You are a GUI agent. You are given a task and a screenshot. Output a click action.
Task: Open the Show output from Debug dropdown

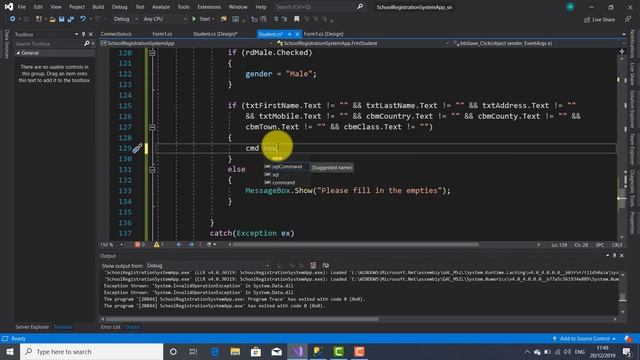click(208, 266)
